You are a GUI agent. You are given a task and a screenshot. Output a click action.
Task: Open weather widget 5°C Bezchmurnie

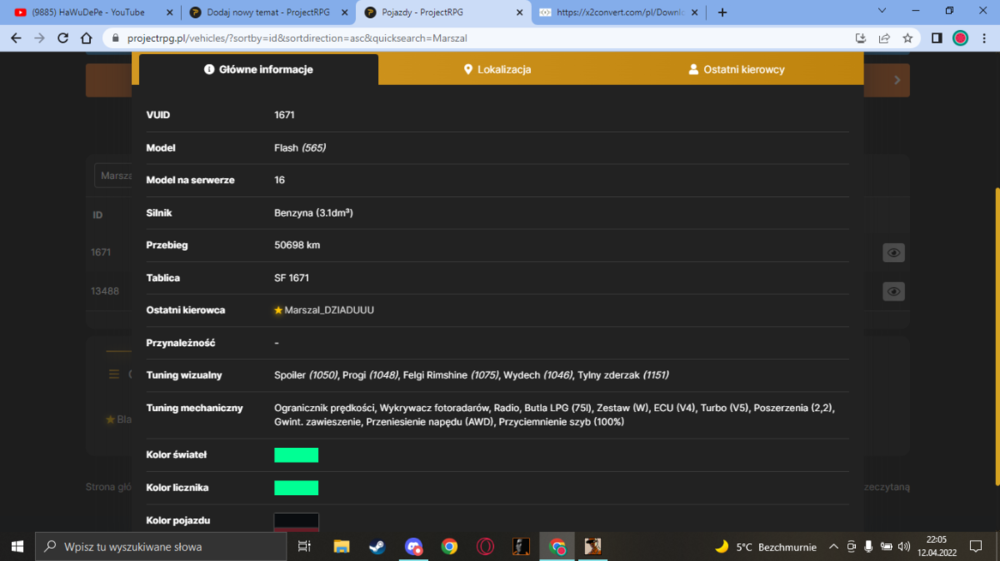coord(765,546)
